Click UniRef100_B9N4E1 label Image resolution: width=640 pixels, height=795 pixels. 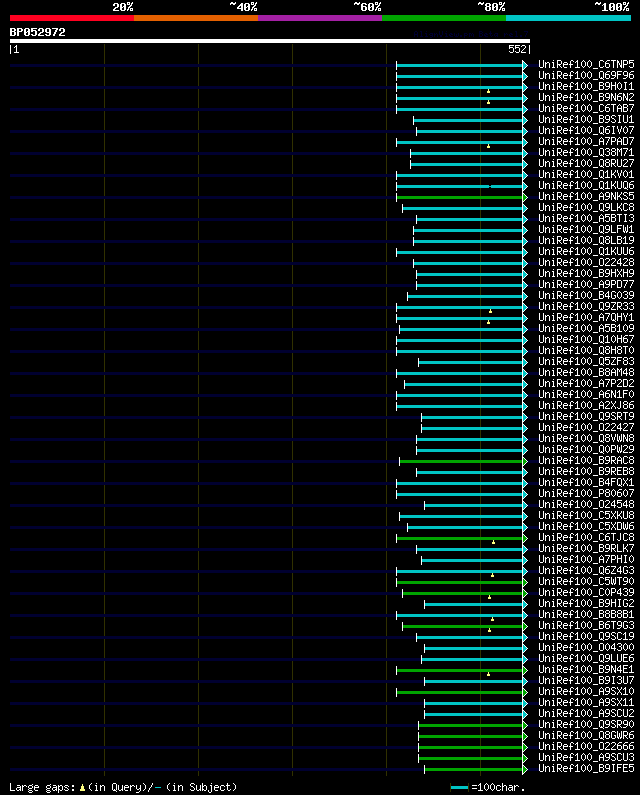[x=586, y=670]
